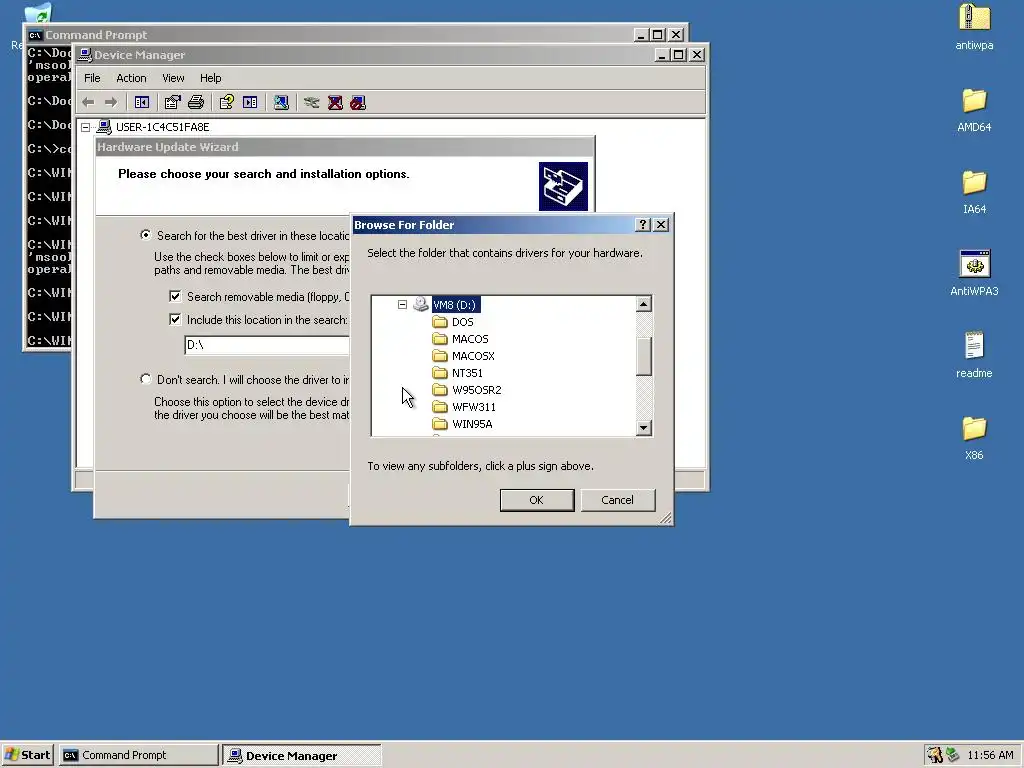The image size is (1024, 768).
Task: Click the Update Driver toolbar icon
Action: [x=312, y=103]
